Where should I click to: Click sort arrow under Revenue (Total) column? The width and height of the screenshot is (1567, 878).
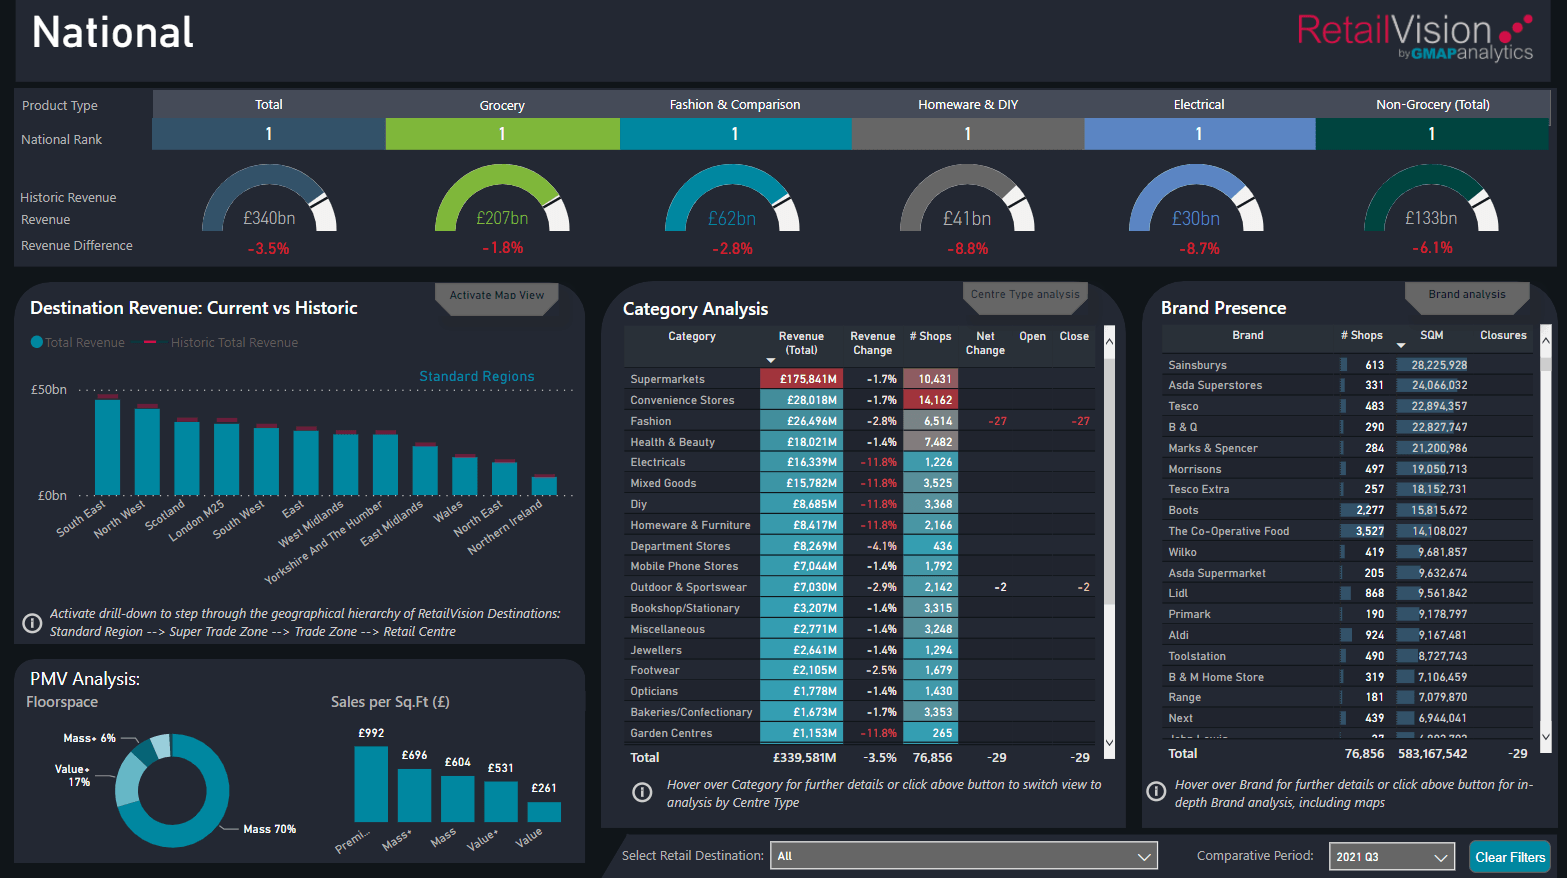click(771, 360)
